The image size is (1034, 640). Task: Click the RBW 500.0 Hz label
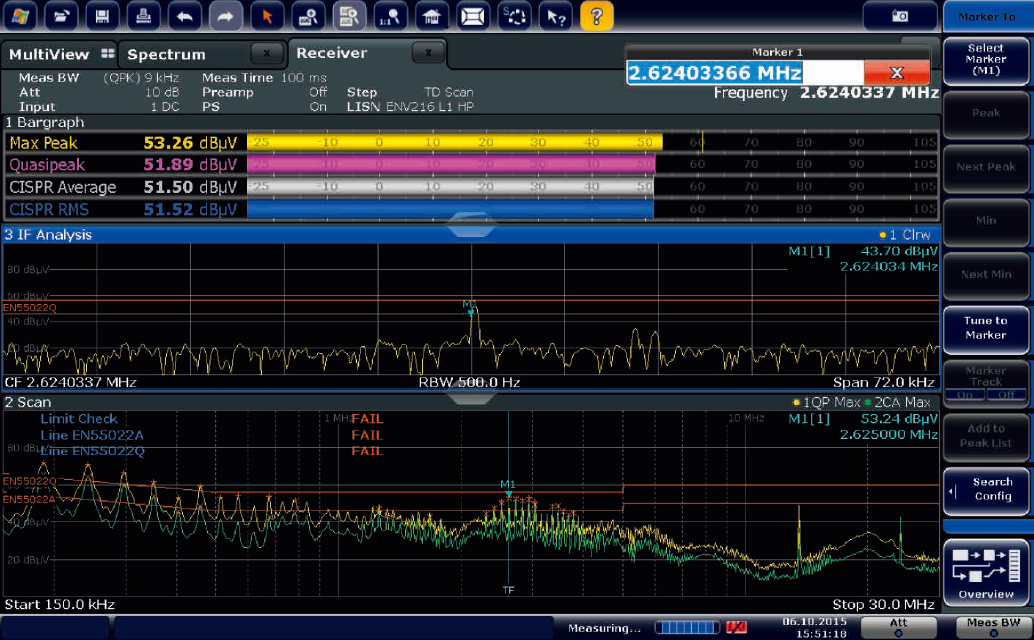(470, 382)
